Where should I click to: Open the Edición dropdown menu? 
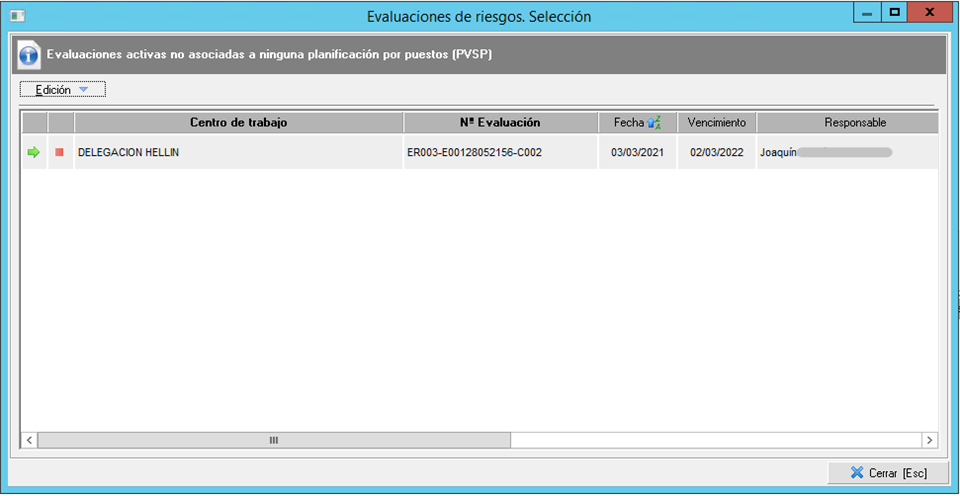(x=62, y=89)
